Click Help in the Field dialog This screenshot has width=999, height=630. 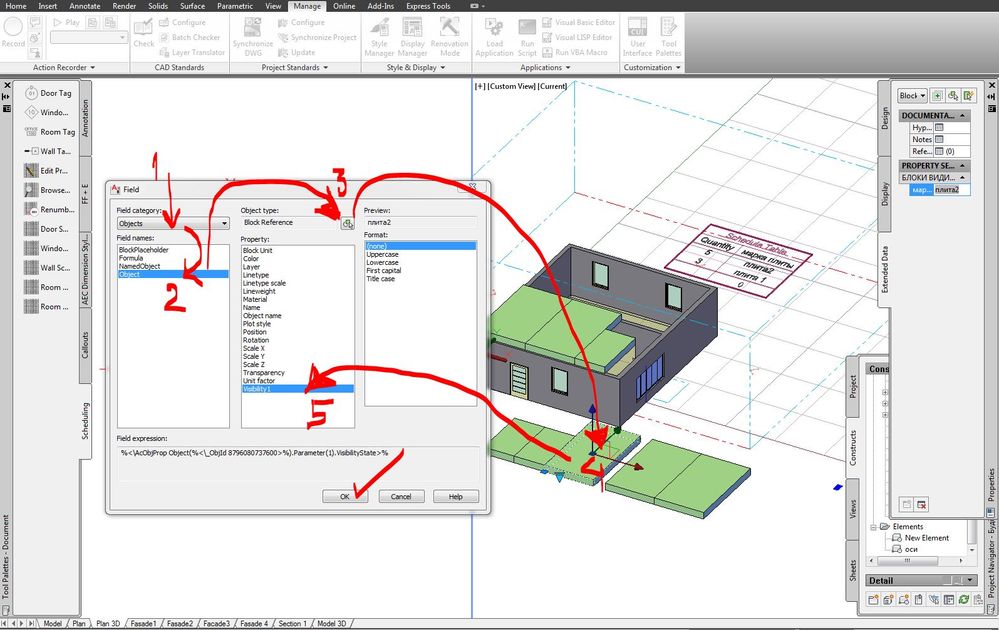coord(456,497)
